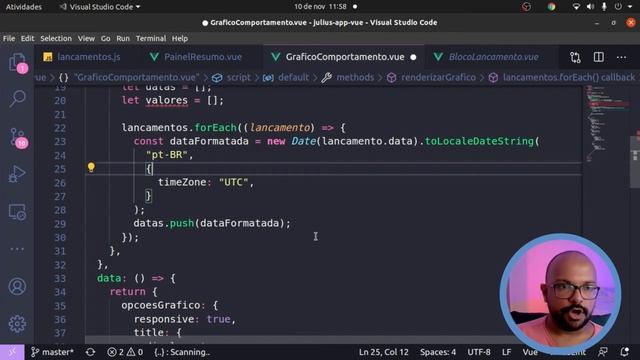
Task: Open network wifi icon in top bar
Action: click(x=576, y=7)
